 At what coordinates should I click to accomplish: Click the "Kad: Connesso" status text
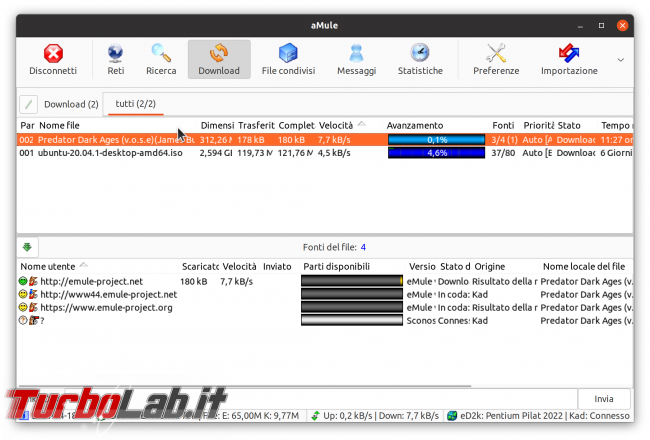599,416
